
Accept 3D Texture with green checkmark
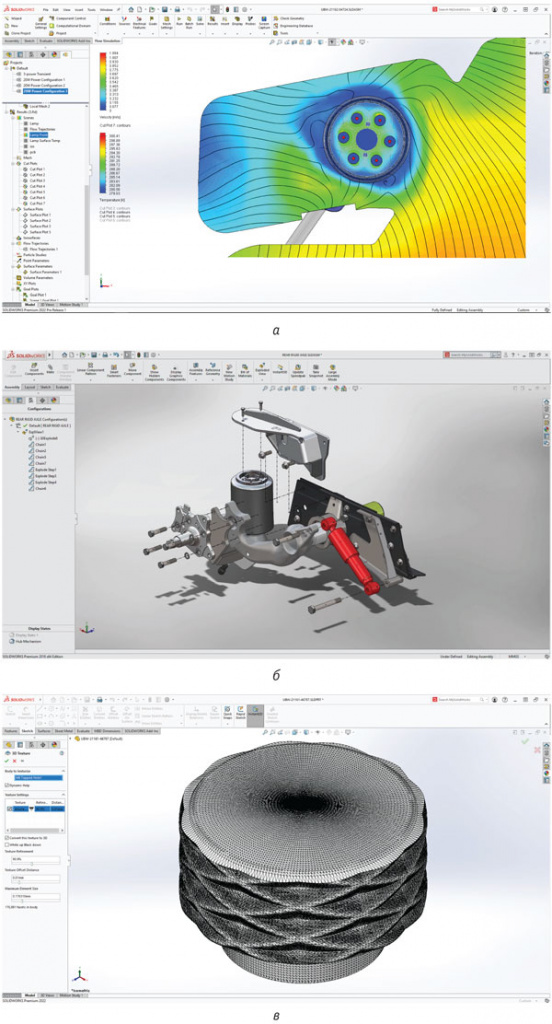pos(7,761)
